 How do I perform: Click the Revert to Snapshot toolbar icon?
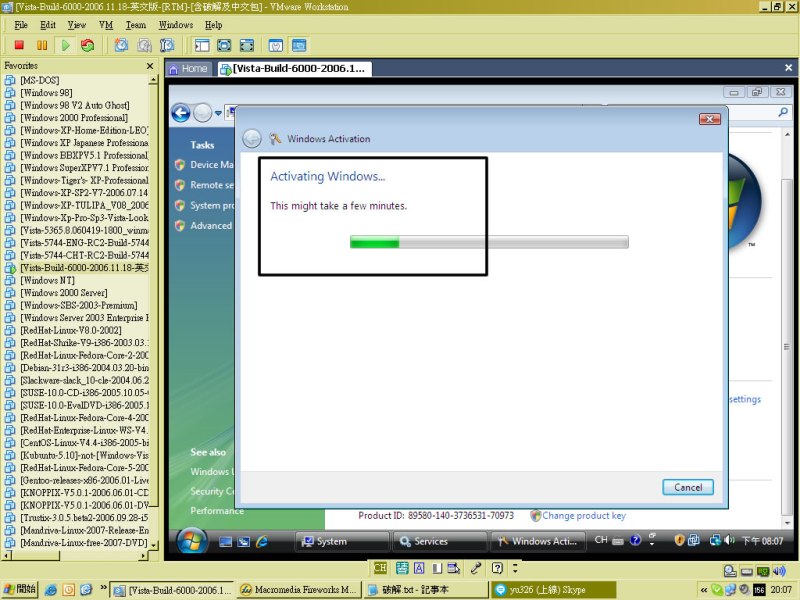[x=144, y=45]
